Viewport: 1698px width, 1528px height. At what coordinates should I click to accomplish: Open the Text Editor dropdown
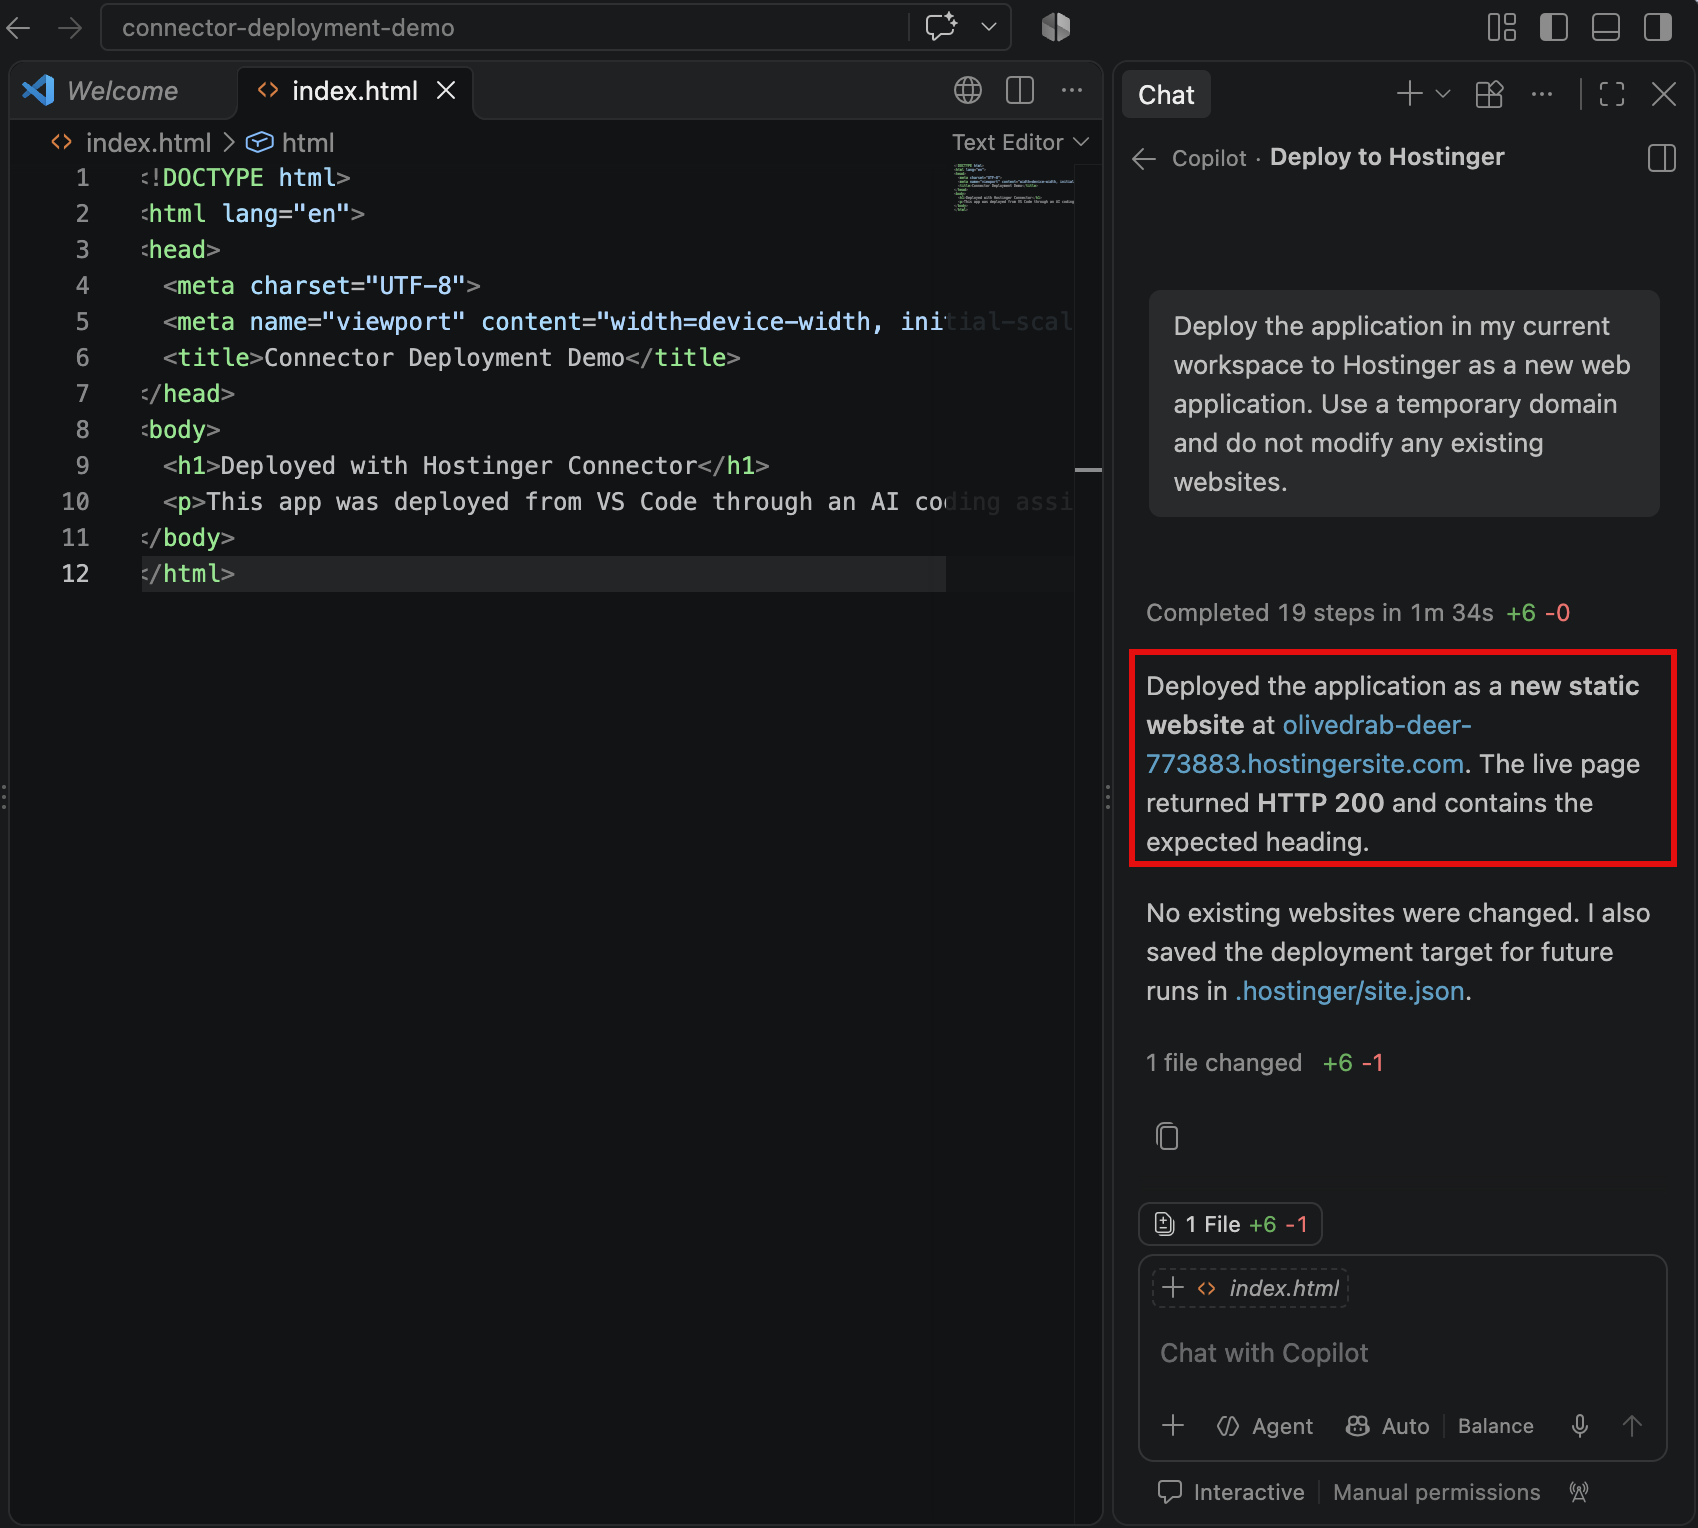(1020, 143)
